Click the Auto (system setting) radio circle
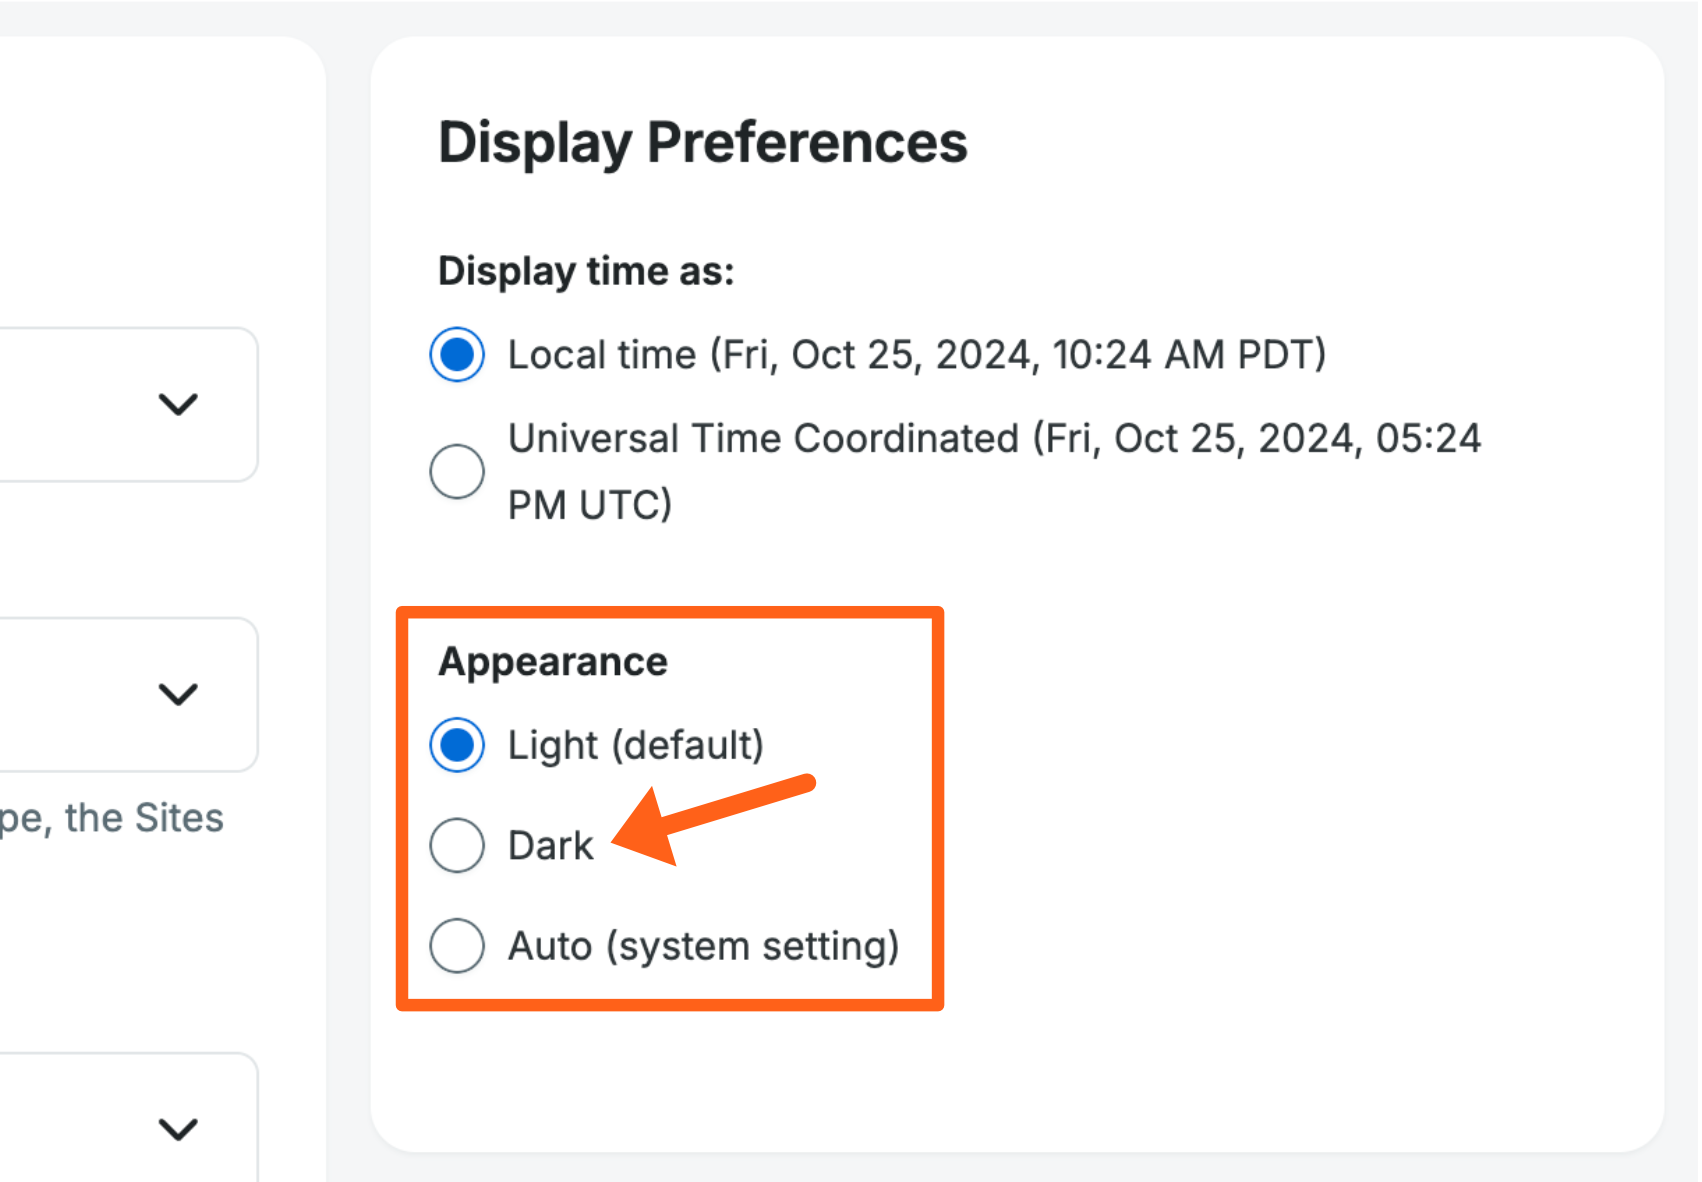The width and height of the screenshot is (1702, 1182). 457,946
